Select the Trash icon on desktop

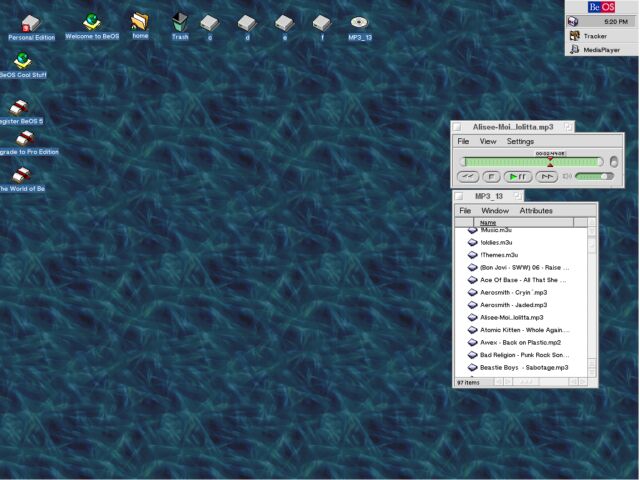point(180,22)
